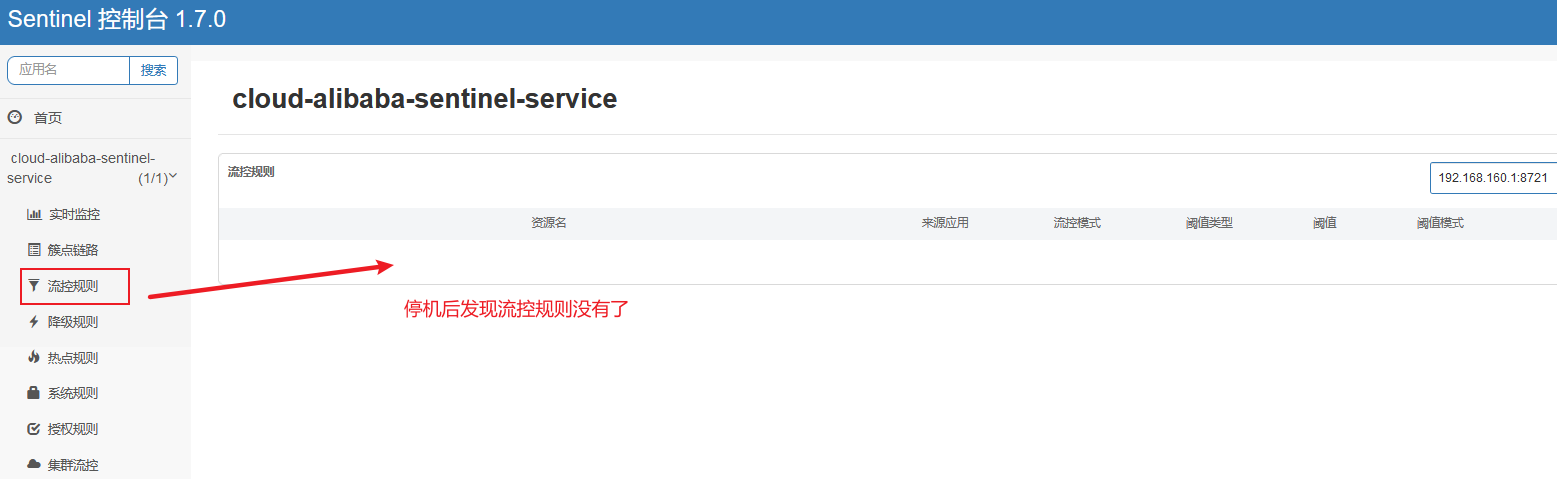This screenshot has height=479, width=1557.
Task: Click the 集群流控 cloud icon
Action: pyautogui.click(x=34, y=465)
